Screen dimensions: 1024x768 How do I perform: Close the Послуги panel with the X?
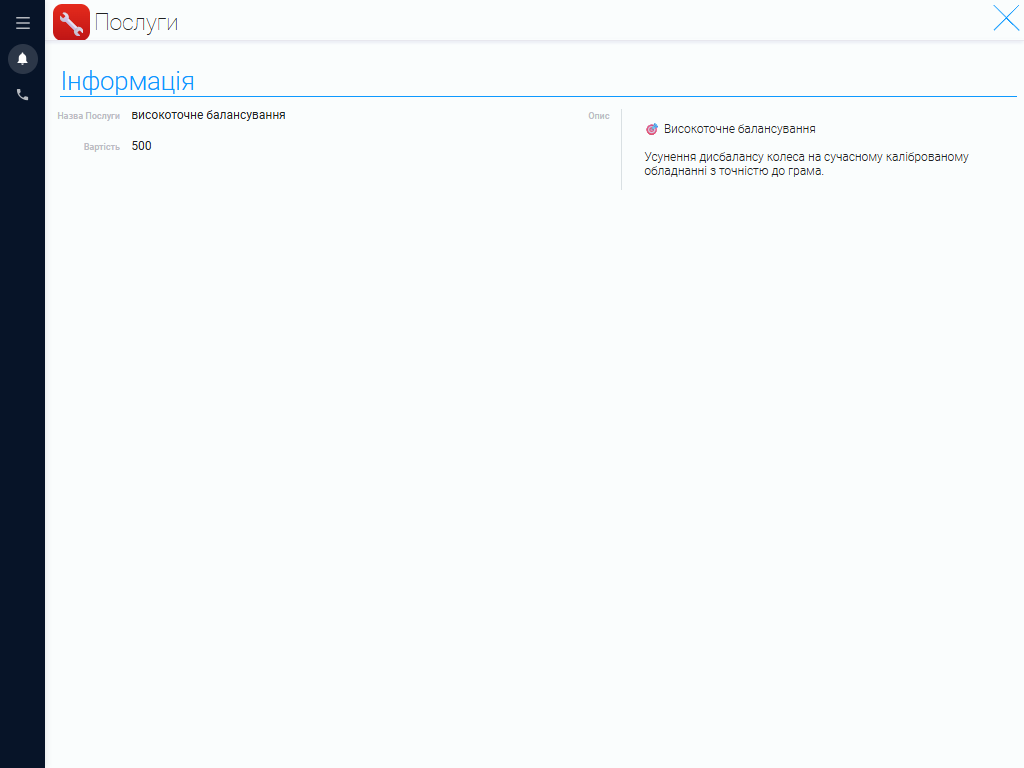[x=1006, y=18]
